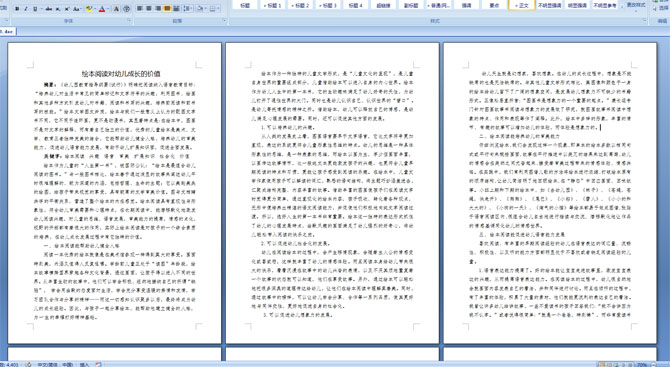Click the 插入 mode in status bar

(84, 364)
